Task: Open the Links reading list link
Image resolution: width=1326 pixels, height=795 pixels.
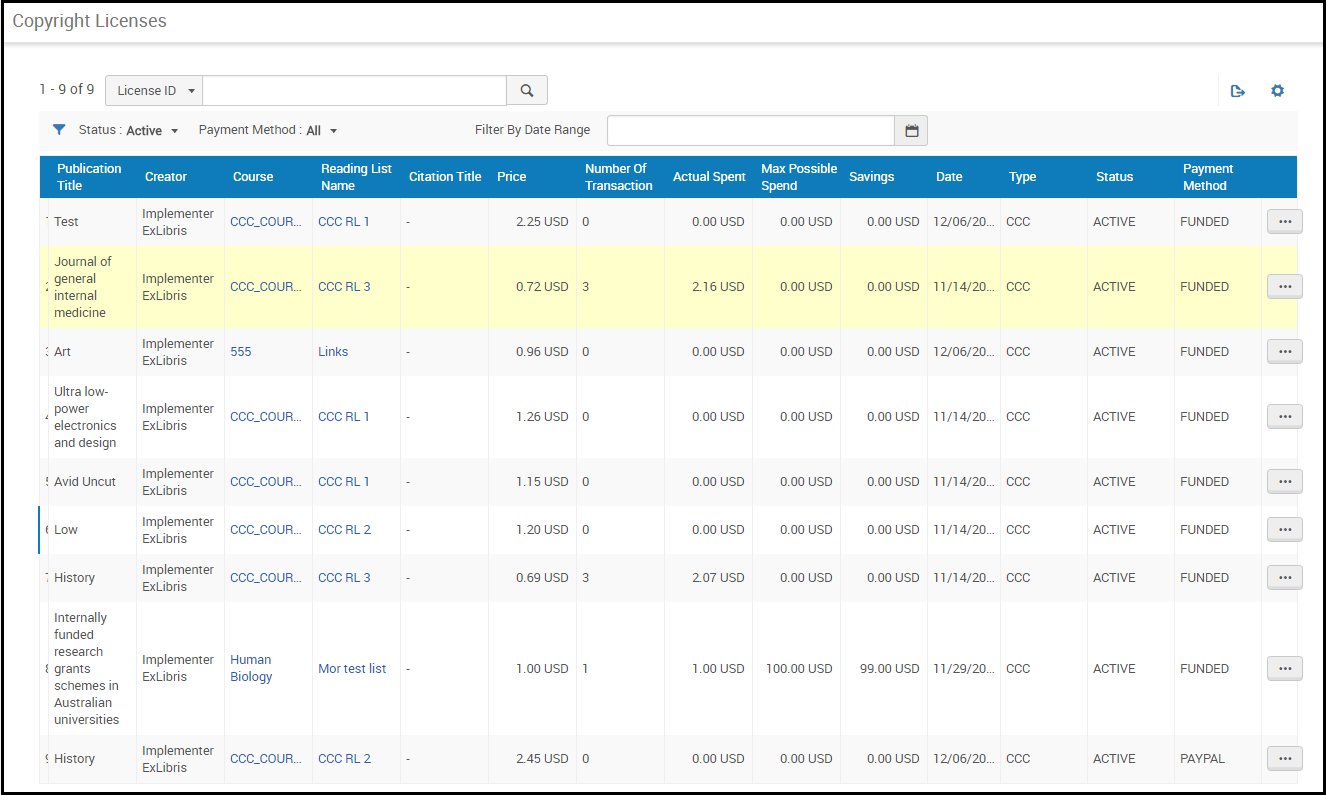Action: pyautogui.click(x=333, y=352)
